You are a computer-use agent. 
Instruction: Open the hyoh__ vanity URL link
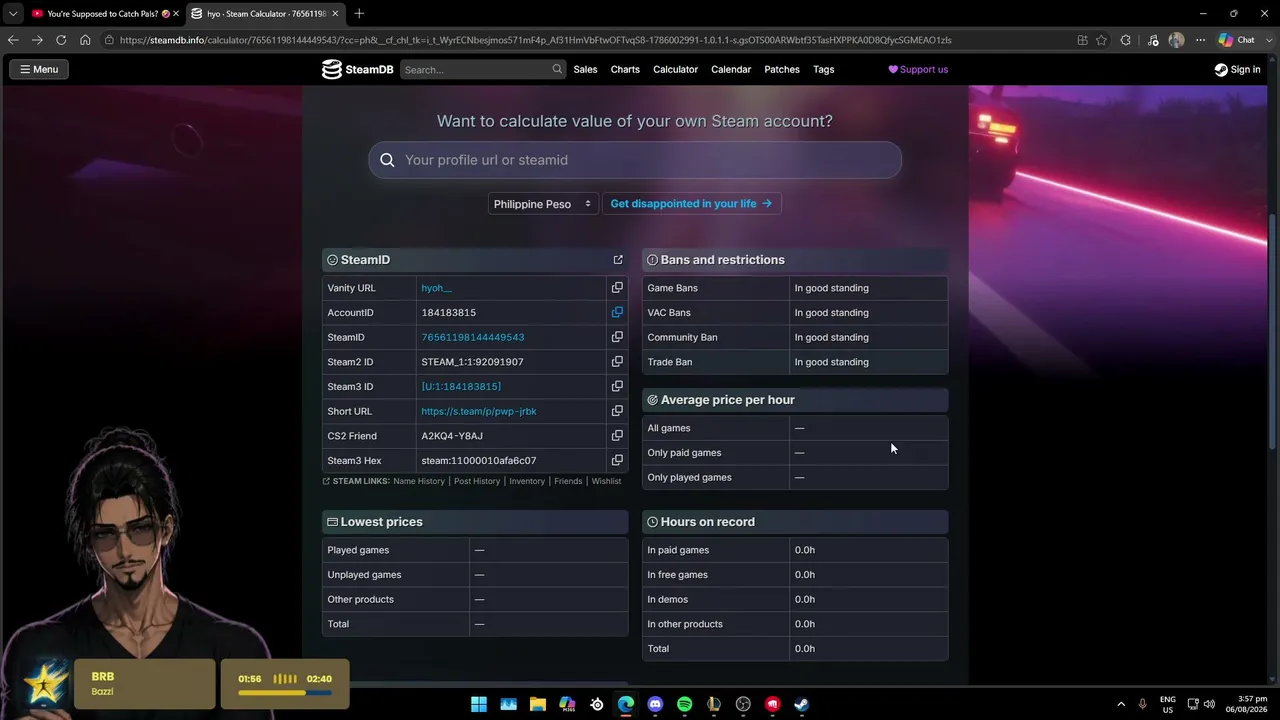click(436, 288)
